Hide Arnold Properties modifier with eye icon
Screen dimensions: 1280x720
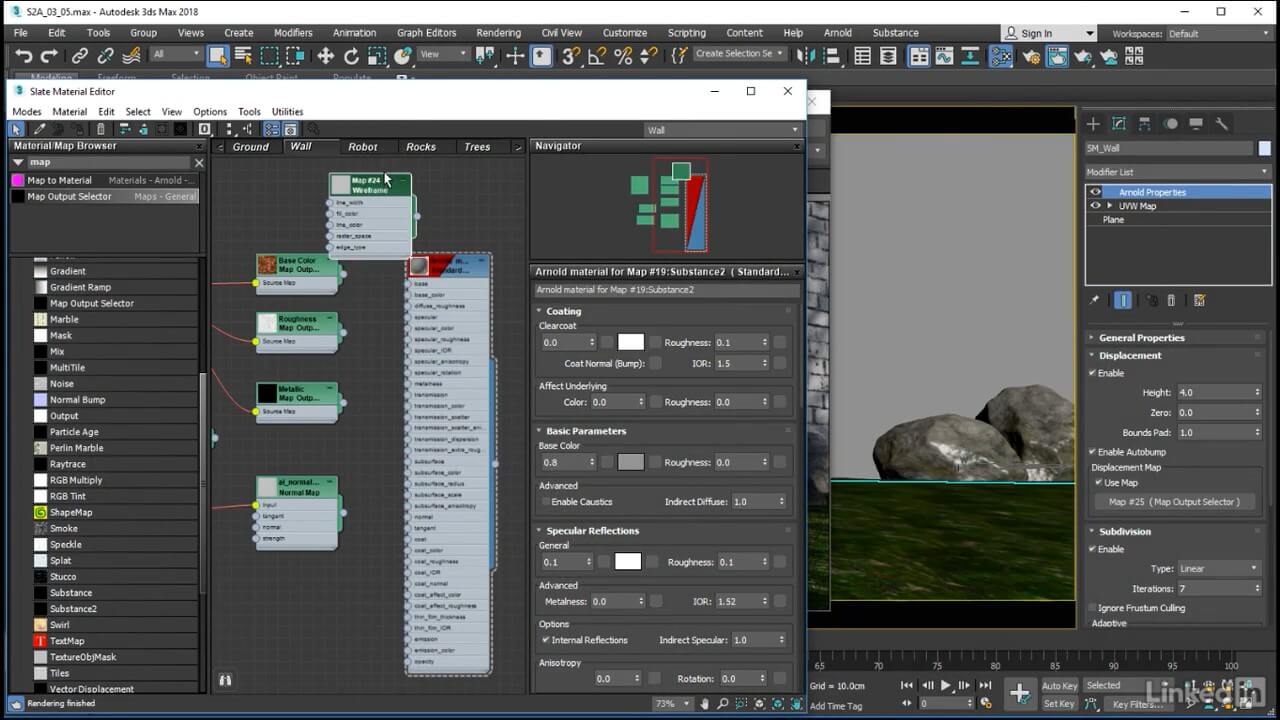point(1095,192)
